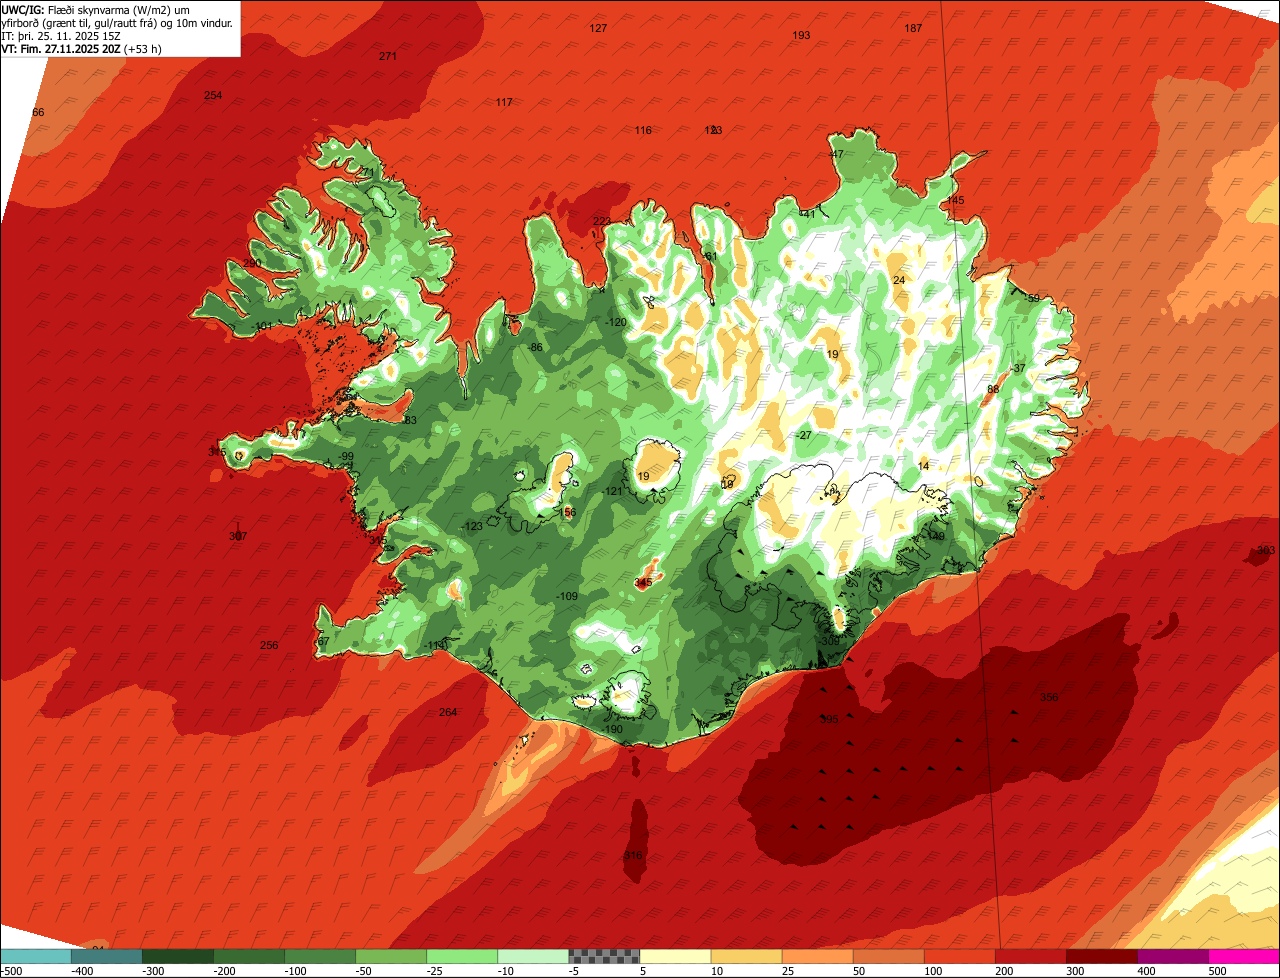Viewport: 1280px width, 978px height.
Task: Click the map value '47' on the northeast peninsula
Action: (x=837, y=154)
